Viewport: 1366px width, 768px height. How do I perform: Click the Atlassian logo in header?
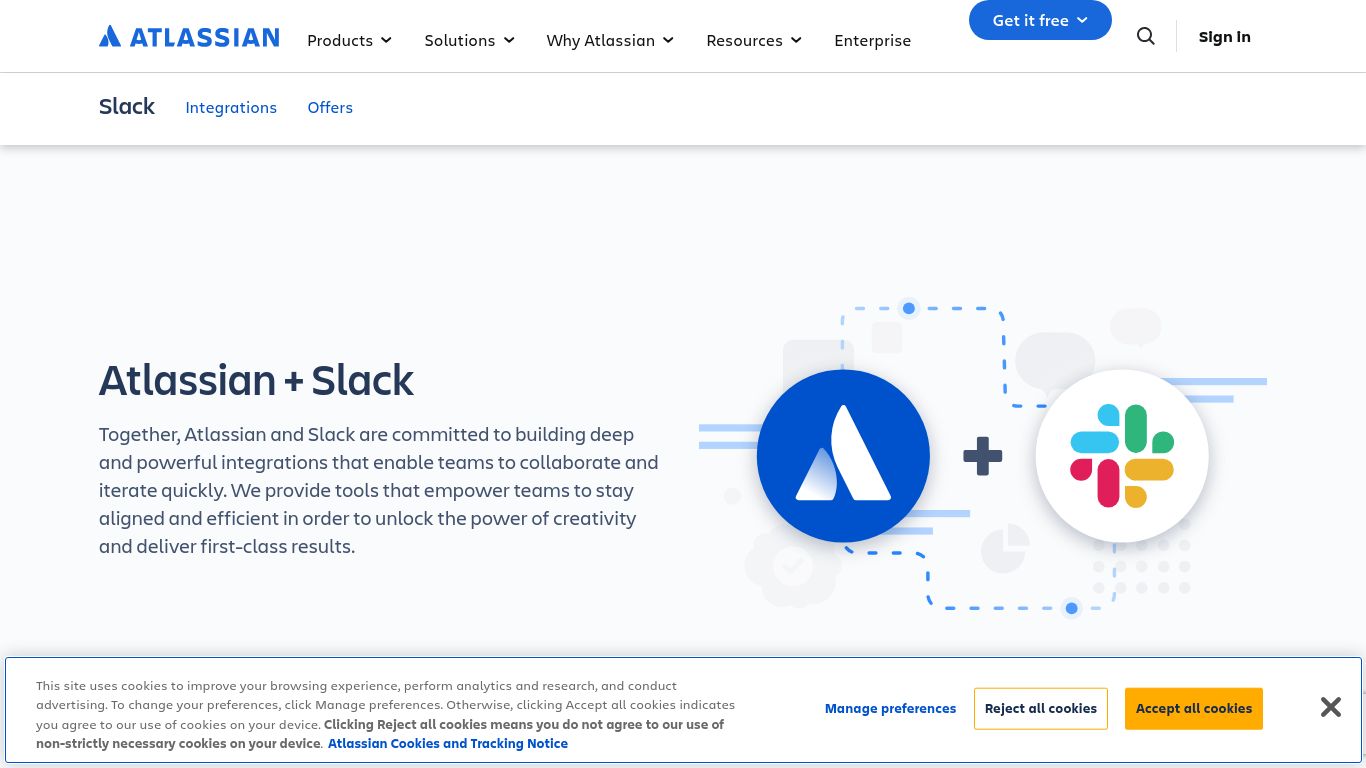click(x=189, y=37)
